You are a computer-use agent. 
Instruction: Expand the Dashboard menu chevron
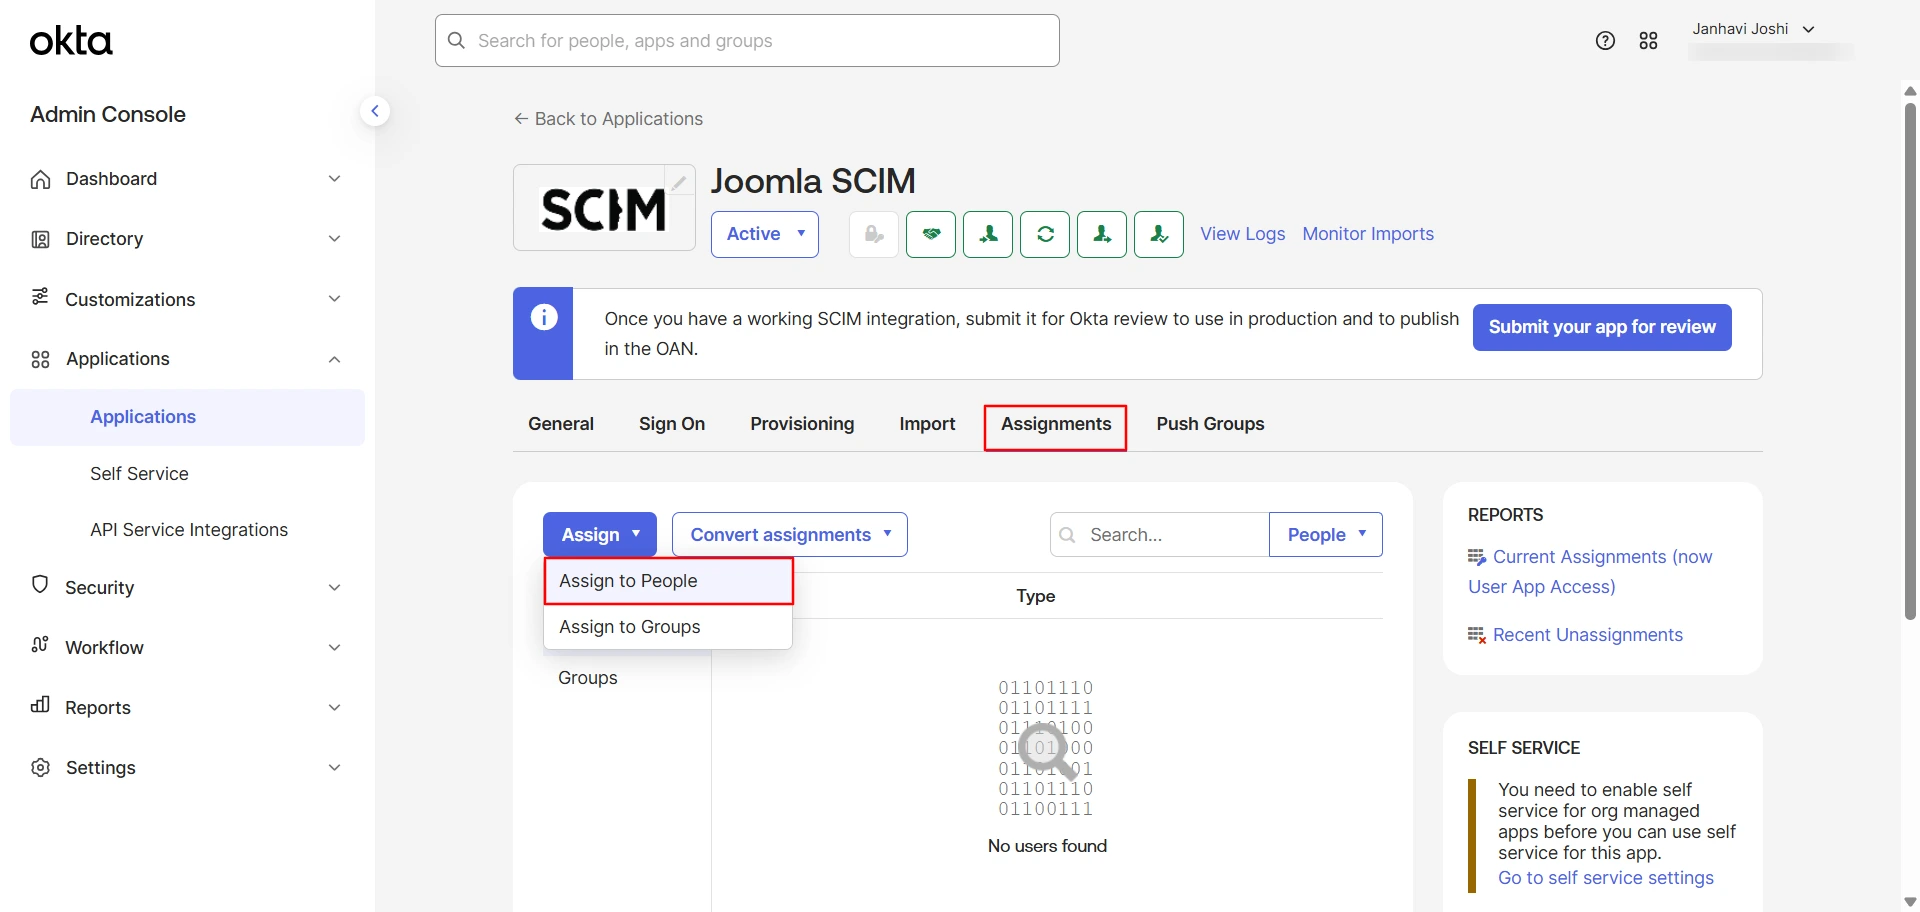tap(335, 179)
